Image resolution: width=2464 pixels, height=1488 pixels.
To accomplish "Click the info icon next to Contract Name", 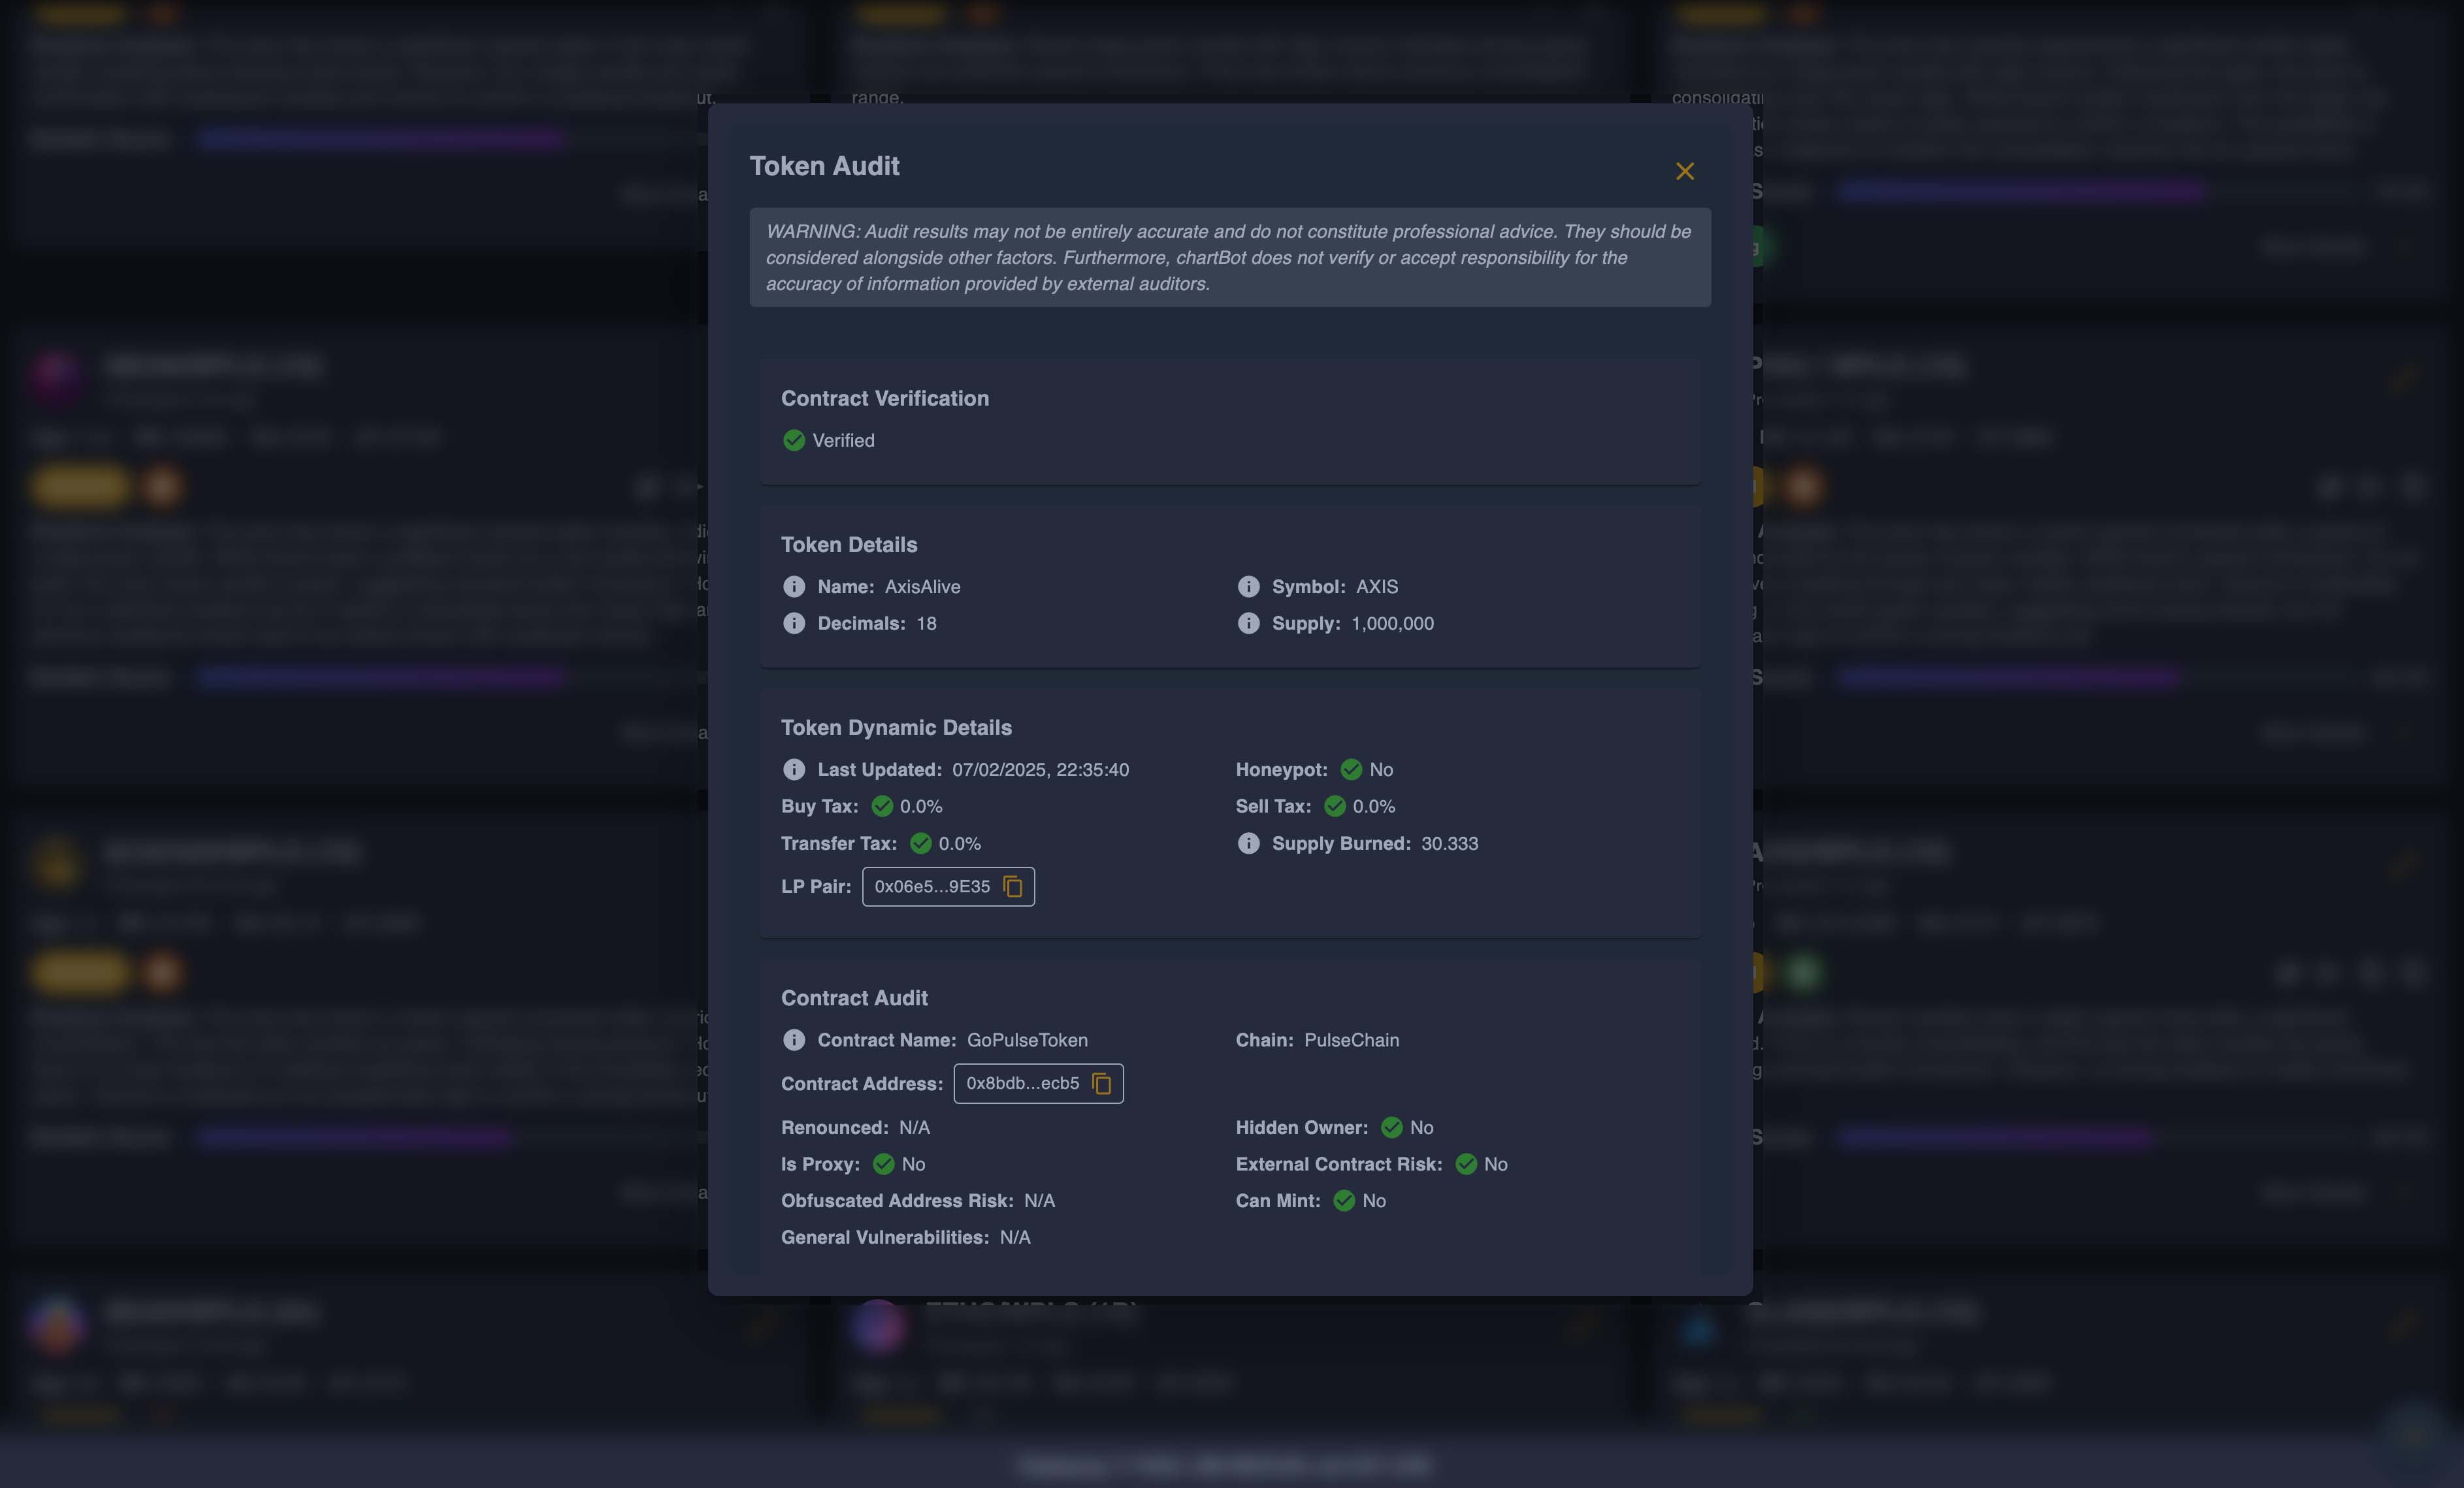I will [x=793, y=1040].
